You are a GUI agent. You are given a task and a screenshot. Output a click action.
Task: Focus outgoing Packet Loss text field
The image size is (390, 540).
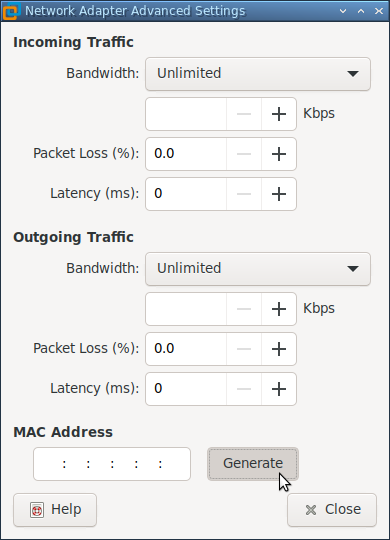pyautogui.click(x=186, y=349)
